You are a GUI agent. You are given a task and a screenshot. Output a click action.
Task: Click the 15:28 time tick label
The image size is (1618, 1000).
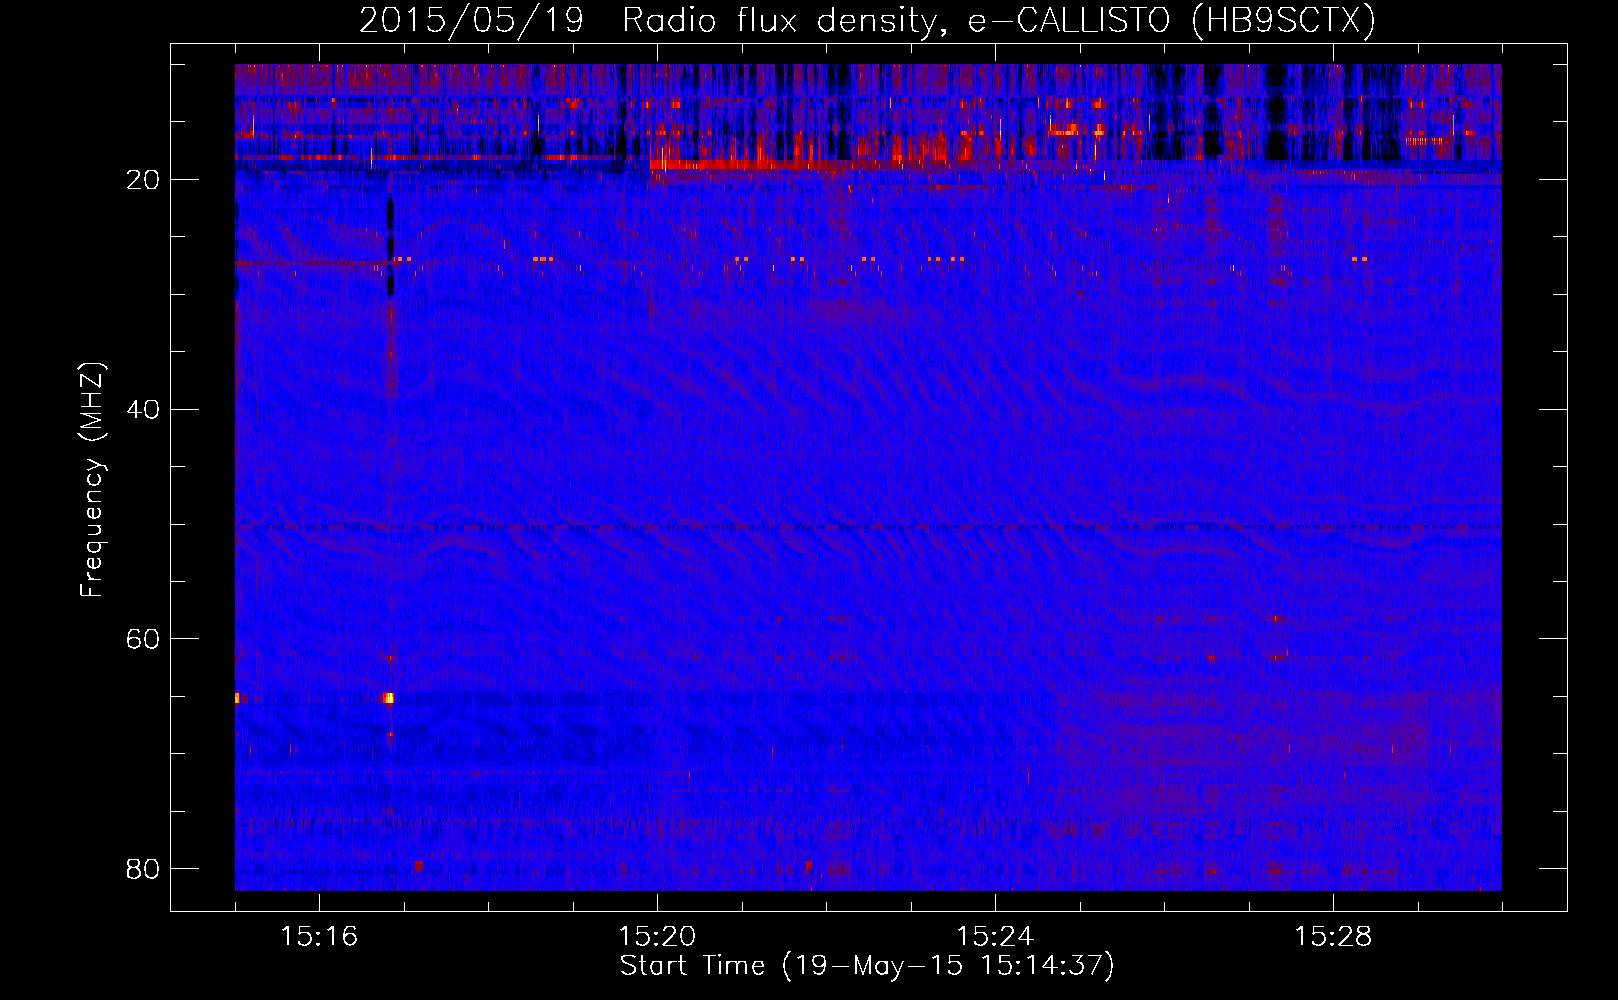[x=1333, y=937]
